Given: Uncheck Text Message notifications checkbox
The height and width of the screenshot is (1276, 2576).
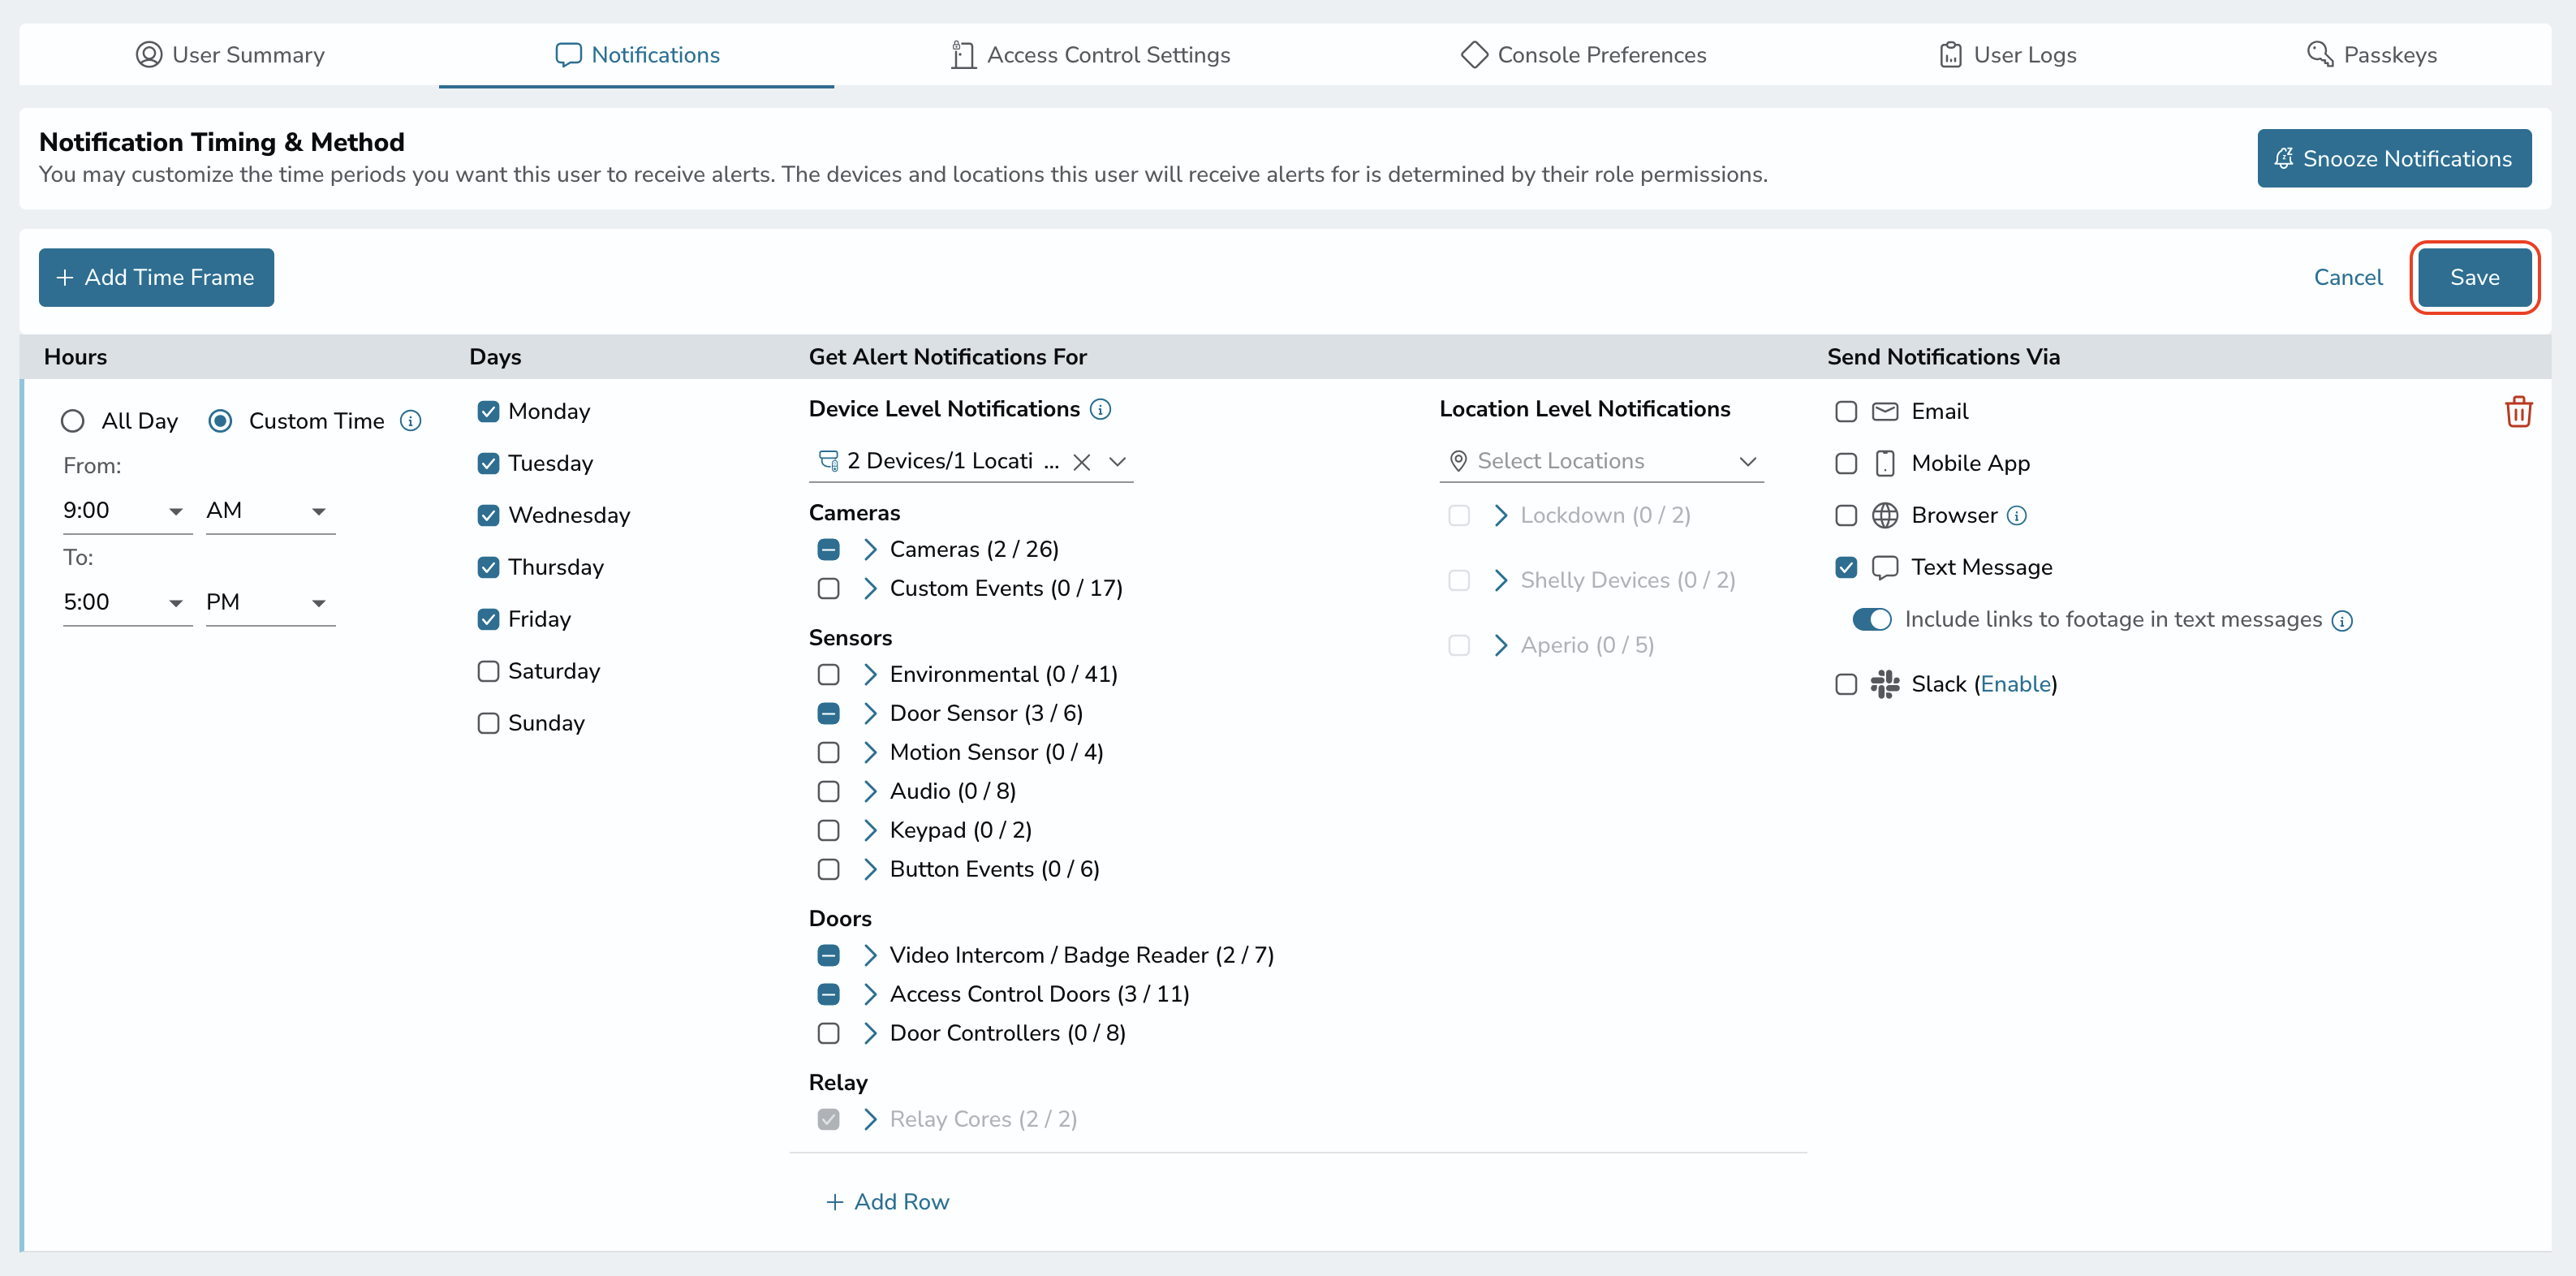Looking at the screenshot, I should pos(1846,567).
